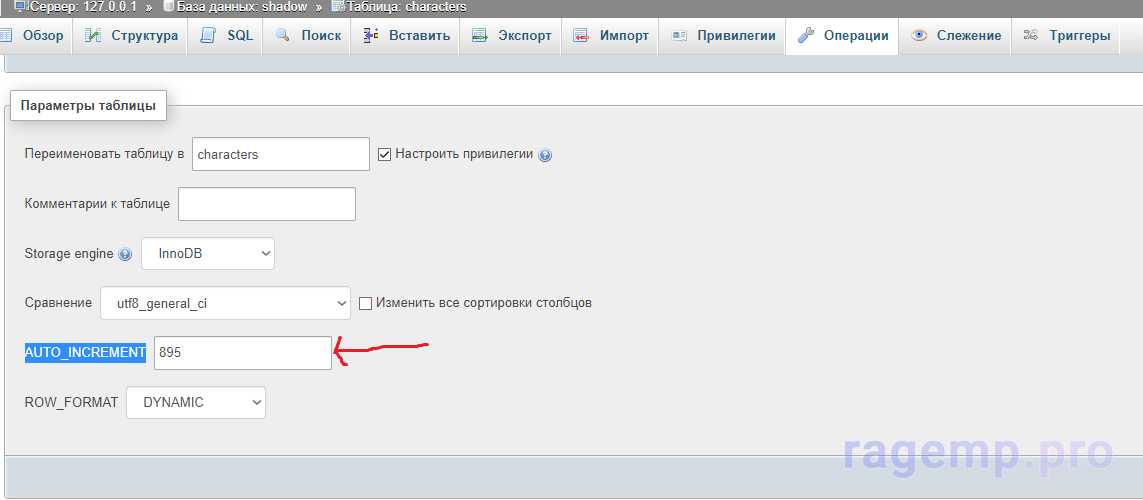
Task: Go to server 127.0.0.1 breadcrumb link
Action: tap(76, 7)
